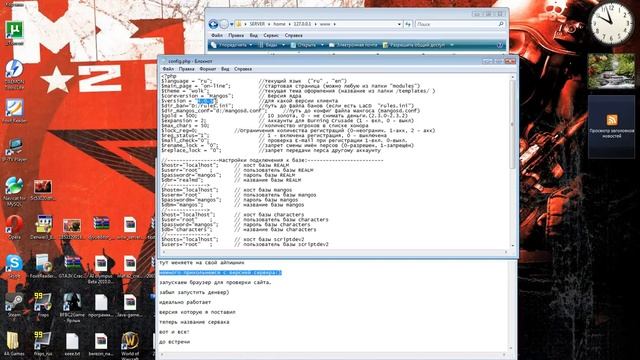This screenshot has height=360, width=640.
Task: Select the fraps_rus desktop shortcut
Action: [43, 343]
